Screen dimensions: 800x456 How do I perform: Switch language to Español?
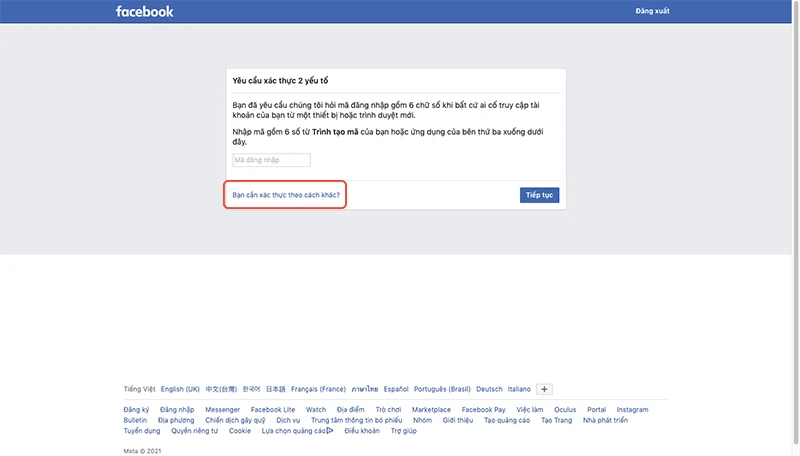[396, 389]
